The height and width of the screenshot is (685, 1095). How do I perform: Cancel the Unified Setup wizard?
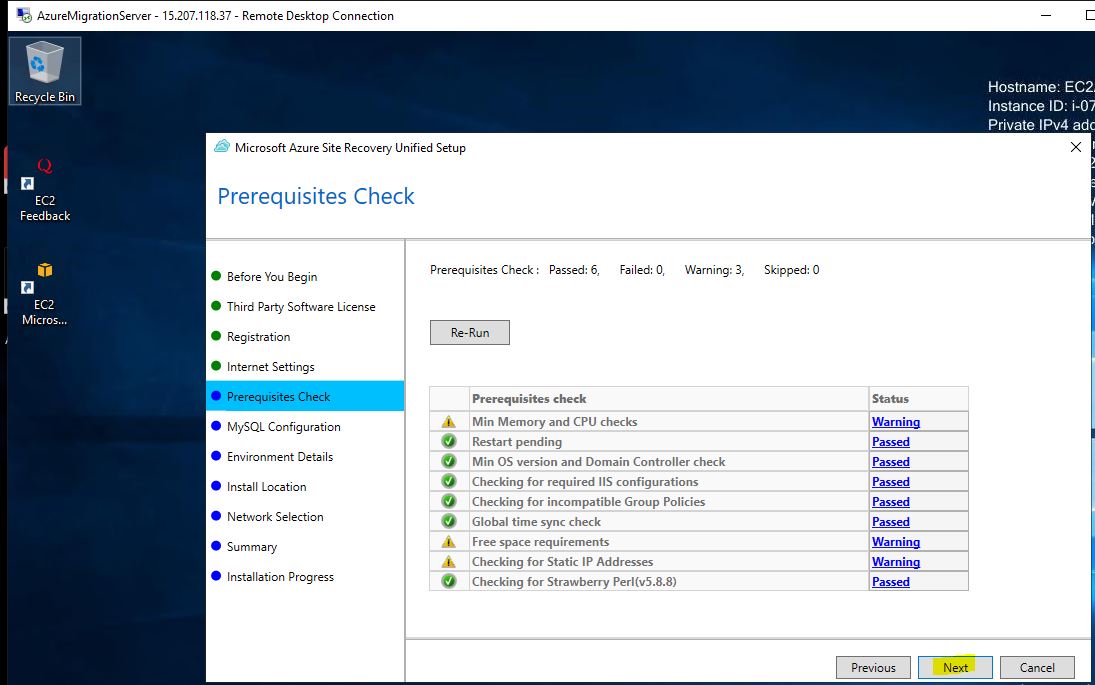click(x=1037, y=667)
